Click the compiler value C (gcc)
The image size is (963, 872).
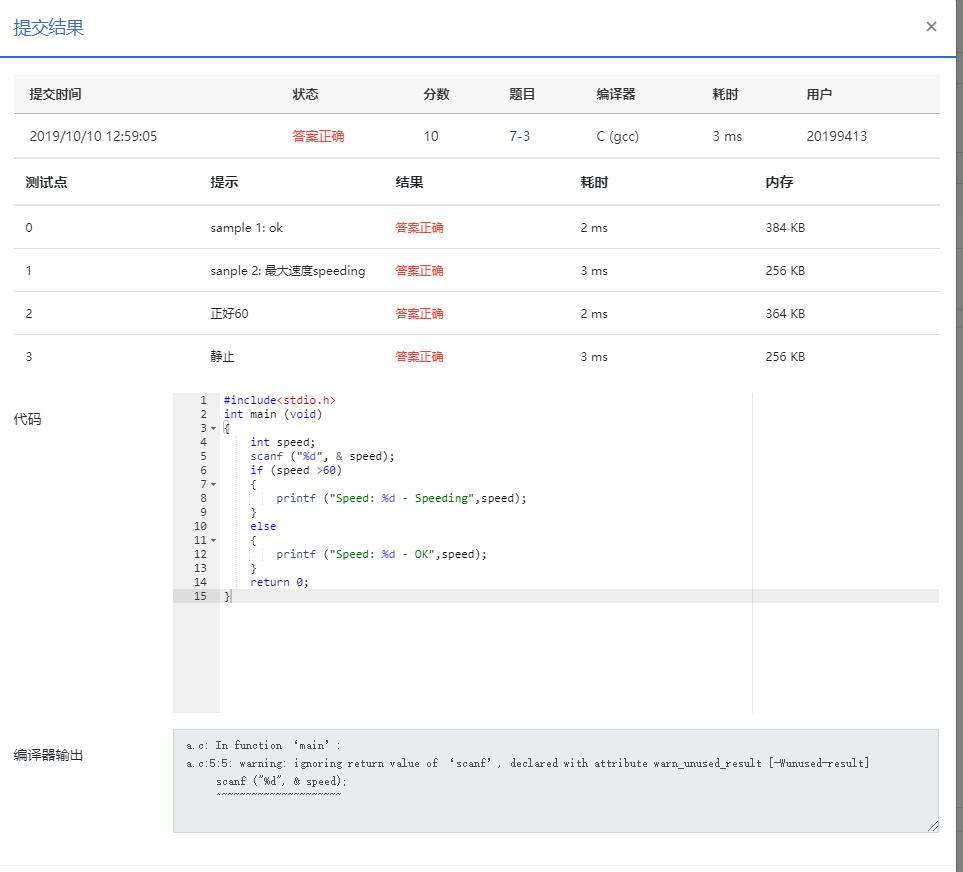tap(617, 136)
